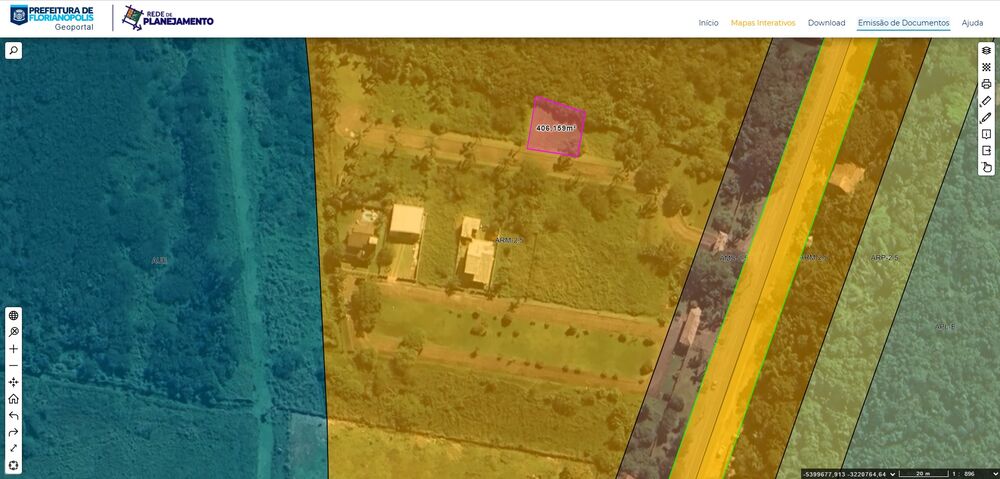
Task: Undo to previous map view
Action: click(x=13, y=416)
